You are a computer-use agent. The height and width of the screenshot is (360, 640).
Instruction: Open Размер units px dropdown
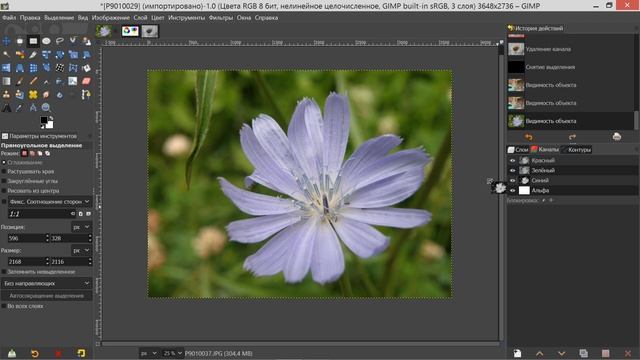81,250
